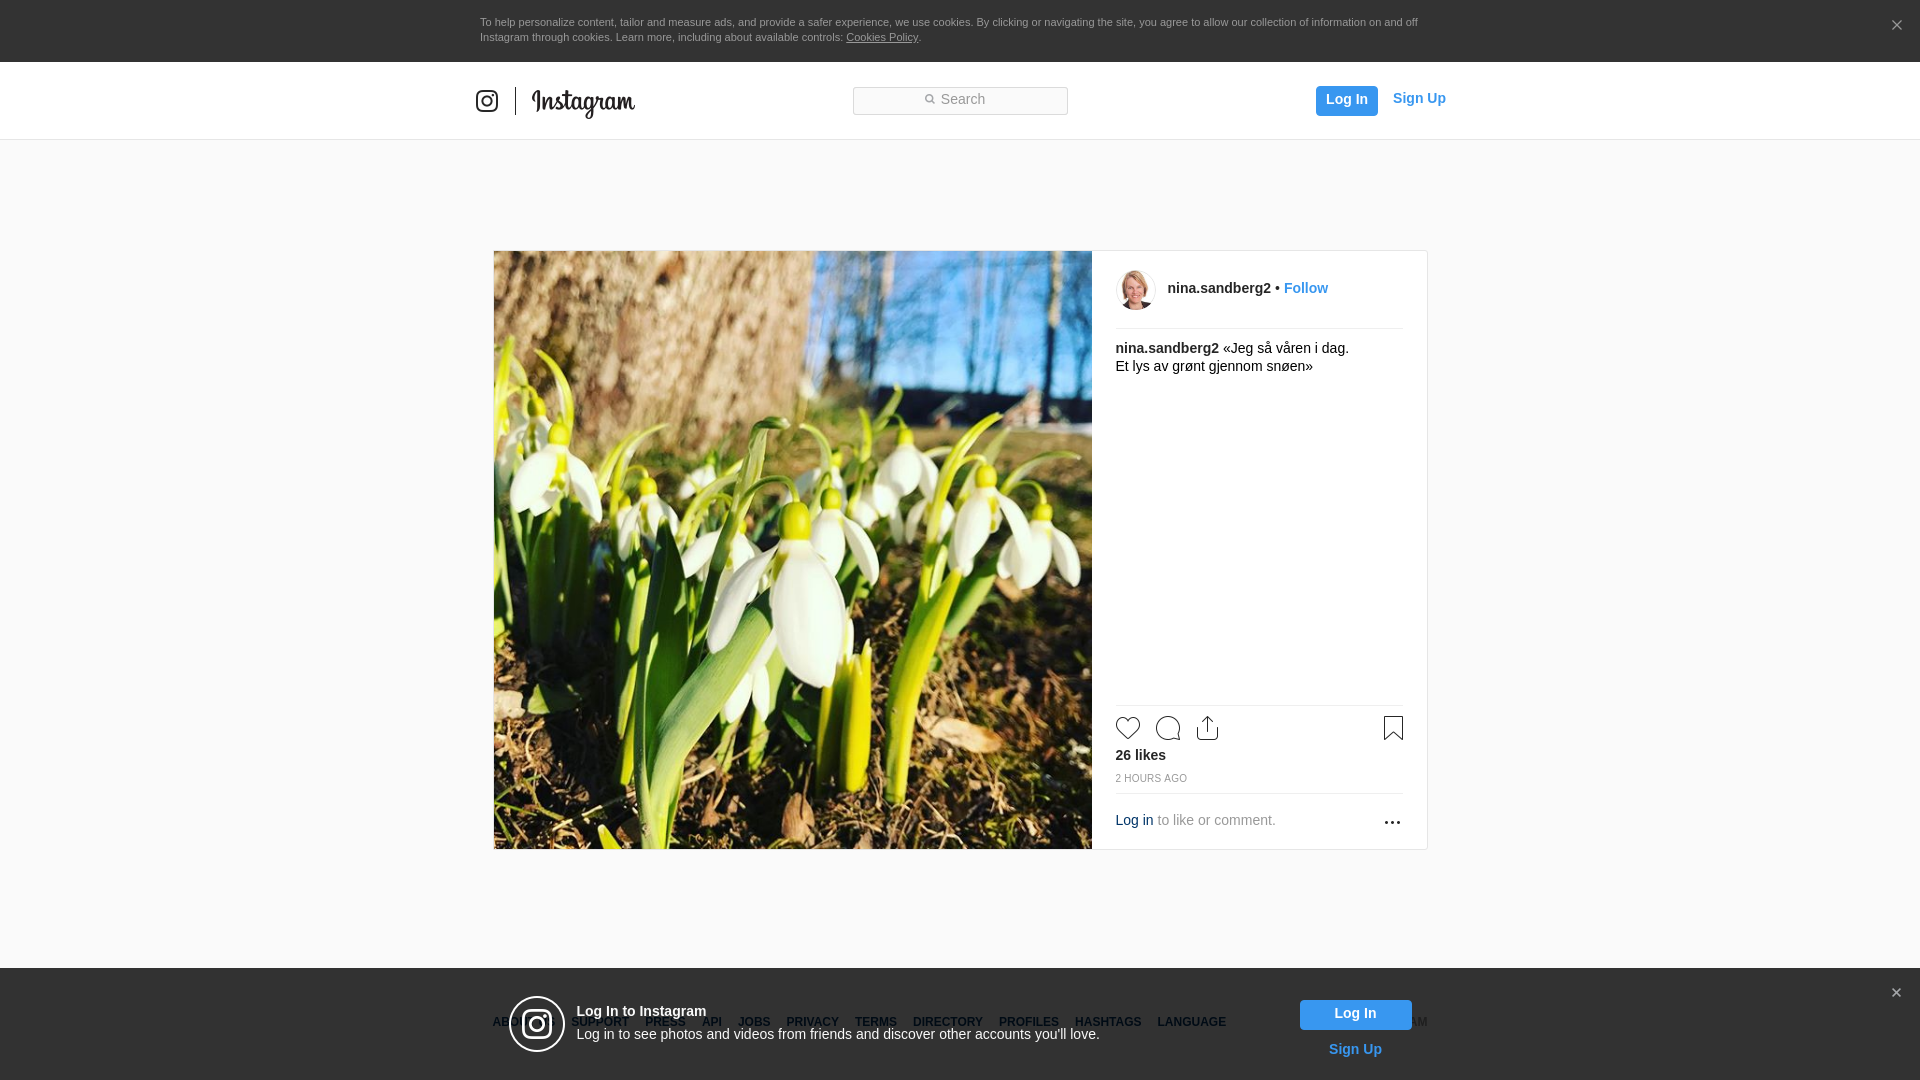Click the snowdrop flowers photo
Viewport: 1920px width, 1080px height.
pos(792,550)
